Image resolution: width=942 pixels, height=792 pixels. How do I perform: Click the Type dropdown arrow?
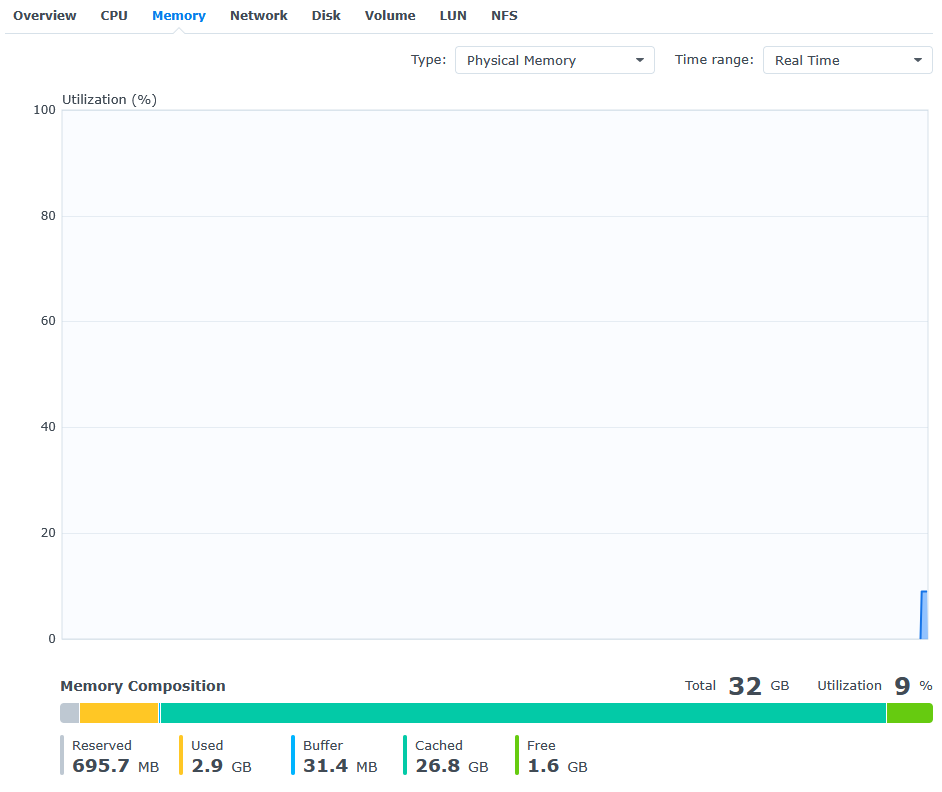(640, 61)
